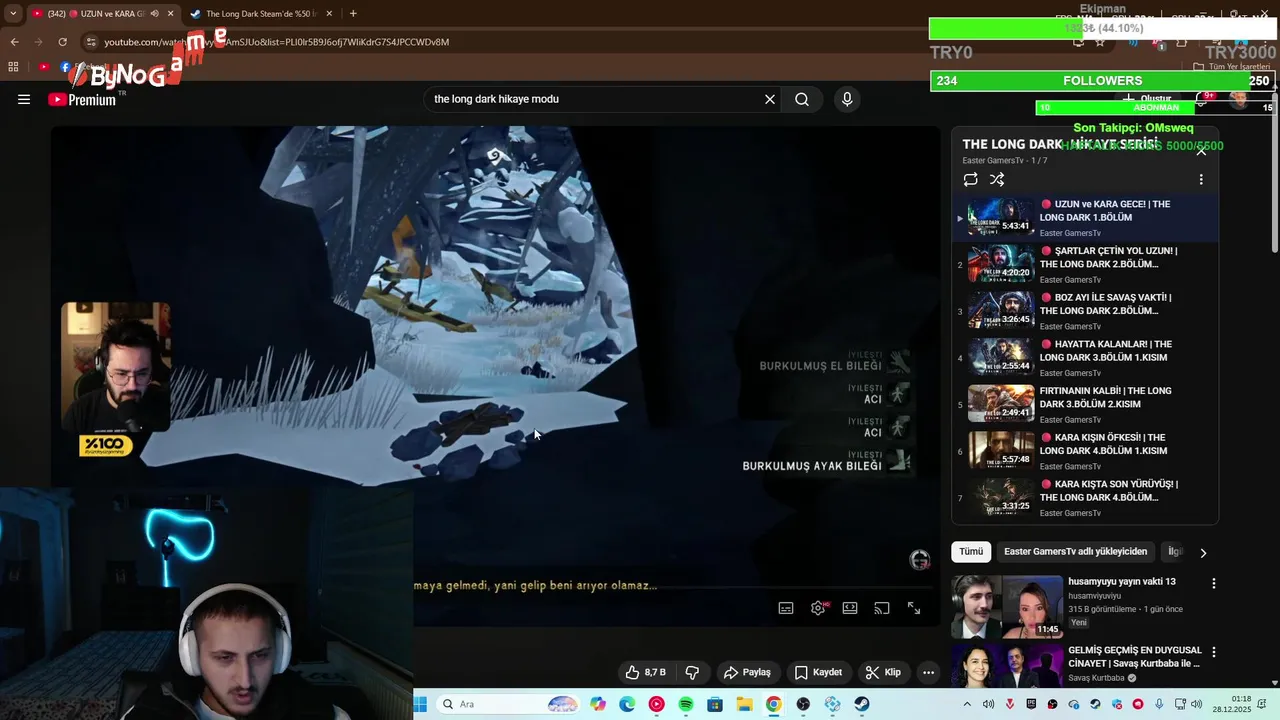
Task: Clear the YouTube search box text
Action: click(x=770, y=99)
